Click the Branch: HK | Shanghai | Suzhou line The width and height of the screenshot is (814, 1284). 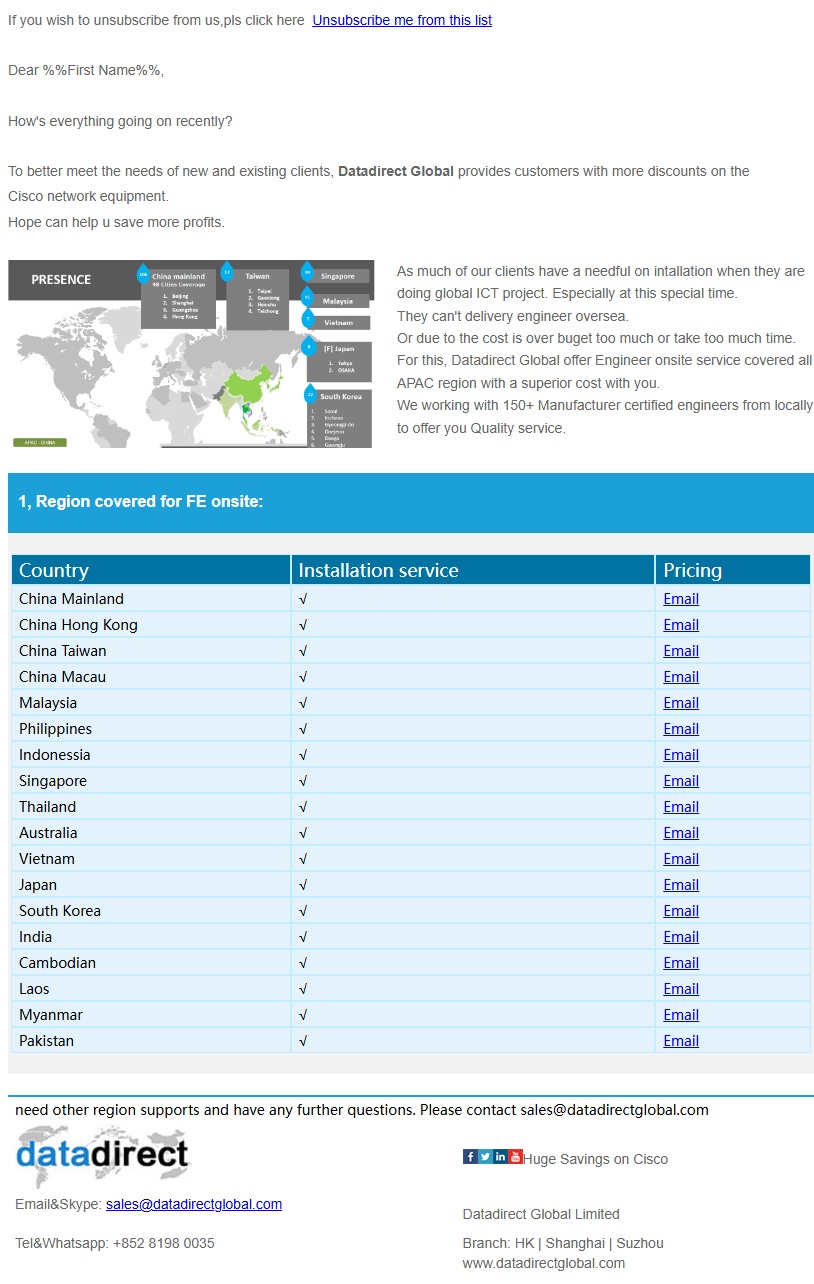click(563, 1243)
